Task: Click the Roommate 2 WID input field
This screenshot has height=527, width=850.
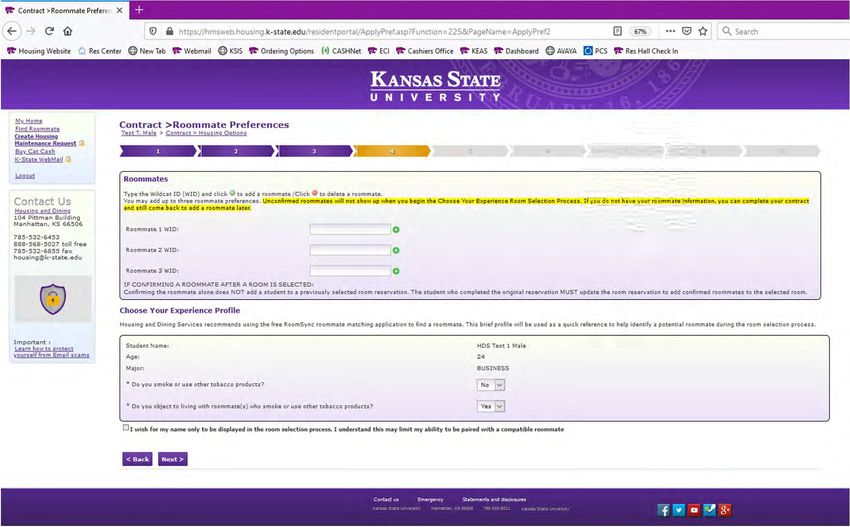Action: pyautogui.click(x=350, y=250)
